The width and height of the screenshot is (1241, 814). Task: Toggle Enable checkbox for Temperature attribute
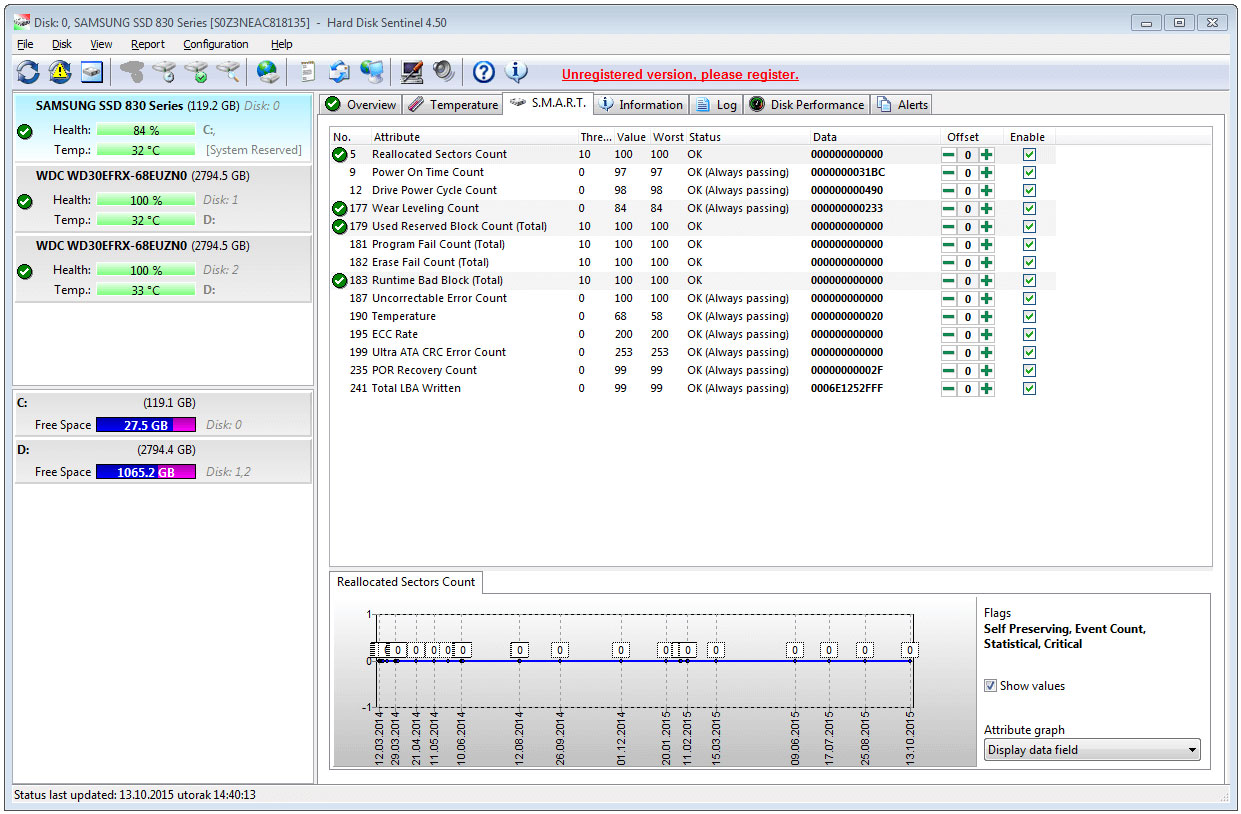[x=1029, y=317]
